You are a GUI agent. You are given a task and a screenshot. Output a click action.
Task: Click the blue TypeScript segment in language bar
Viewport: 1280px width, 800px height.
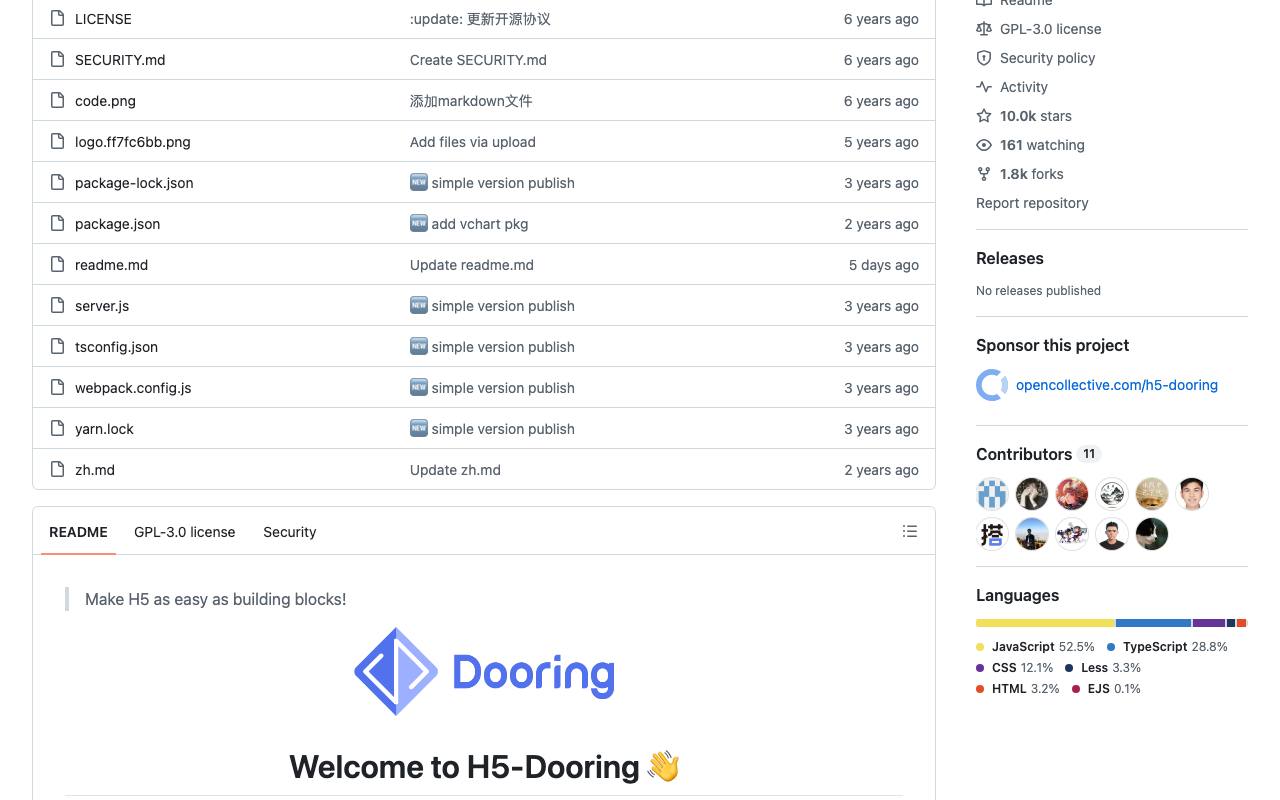1154,623
